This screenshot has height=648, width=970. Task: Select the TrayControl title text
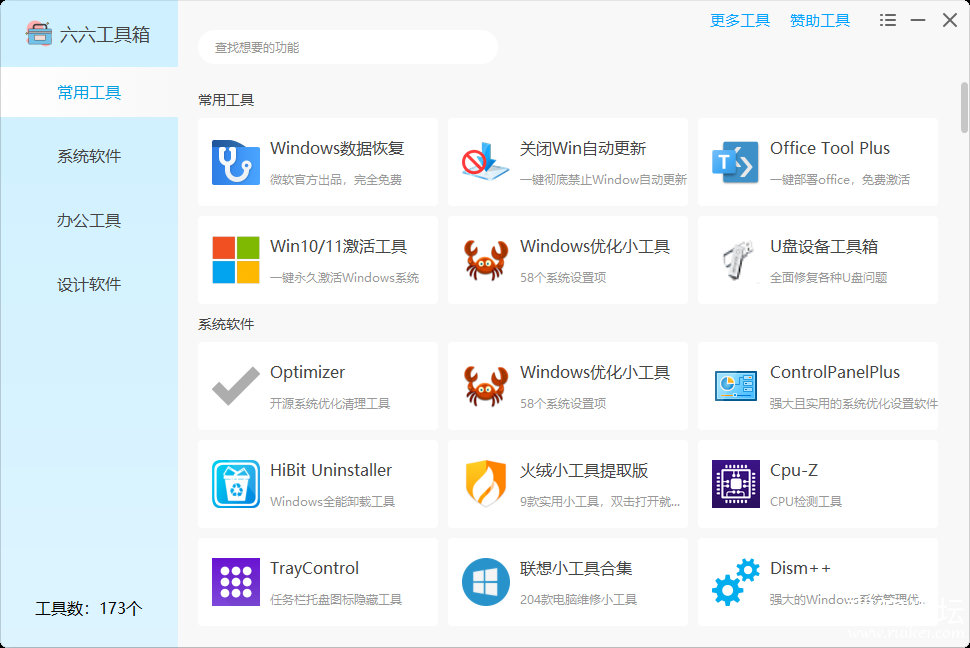tap(314, 568)
